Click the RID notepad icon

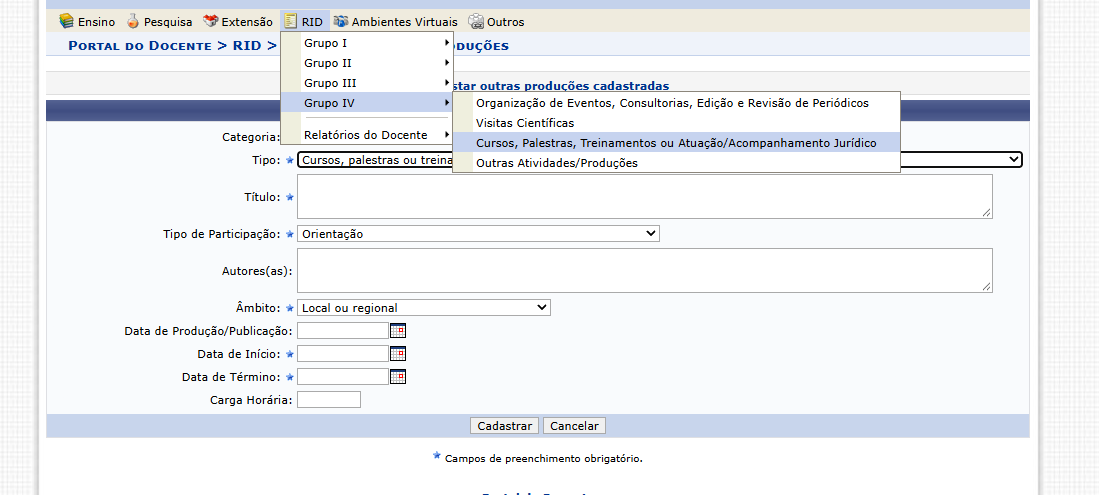pos(291,21)
